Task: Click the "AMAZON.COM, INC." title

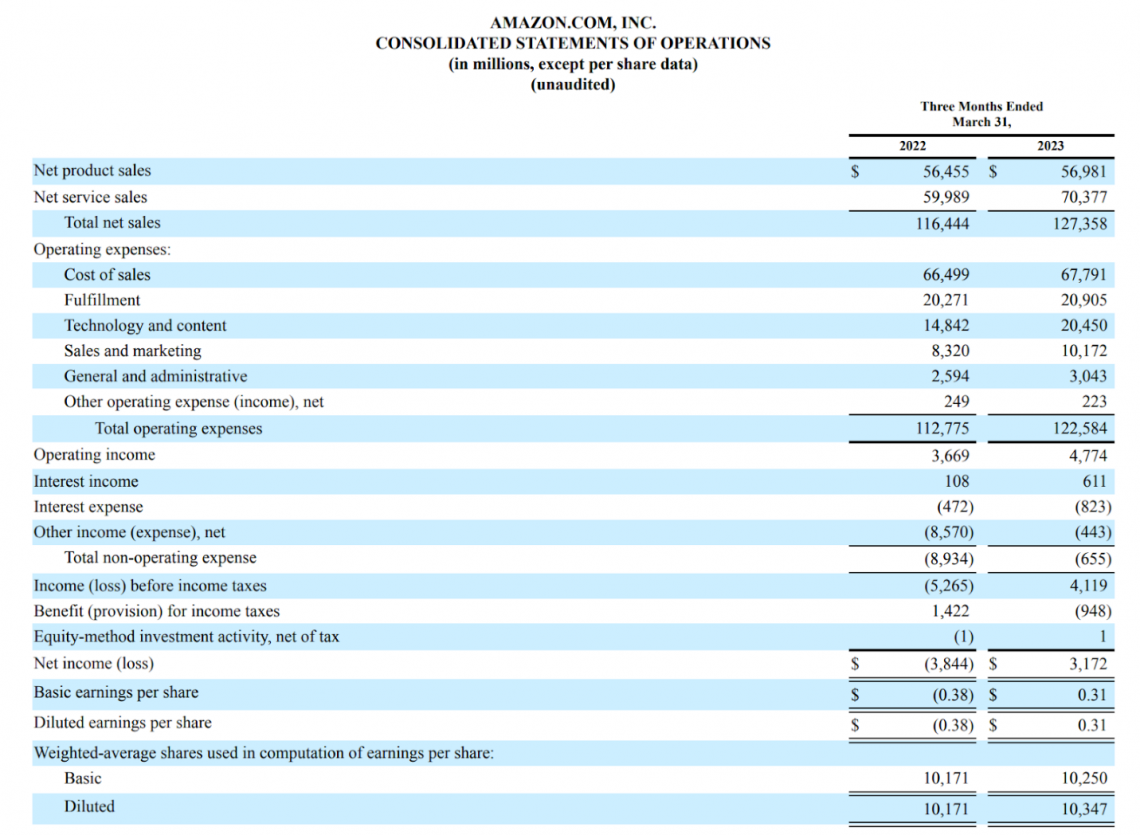Action: (573, 23)
